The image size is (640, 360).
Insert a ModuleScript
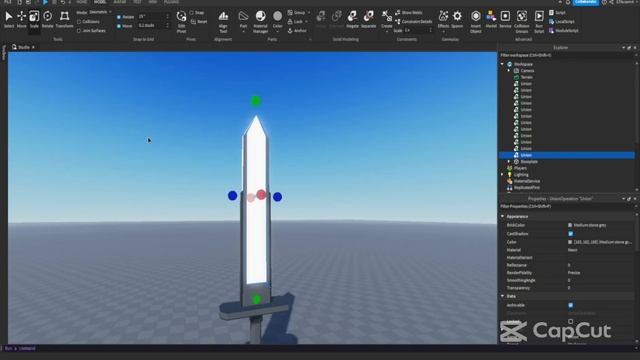click(564, 31)
